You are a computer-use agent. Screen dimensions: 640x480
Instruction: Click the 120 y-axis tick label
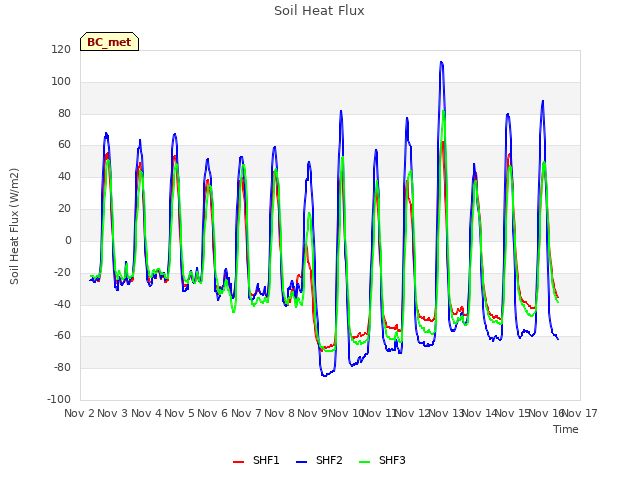(61, 50)
